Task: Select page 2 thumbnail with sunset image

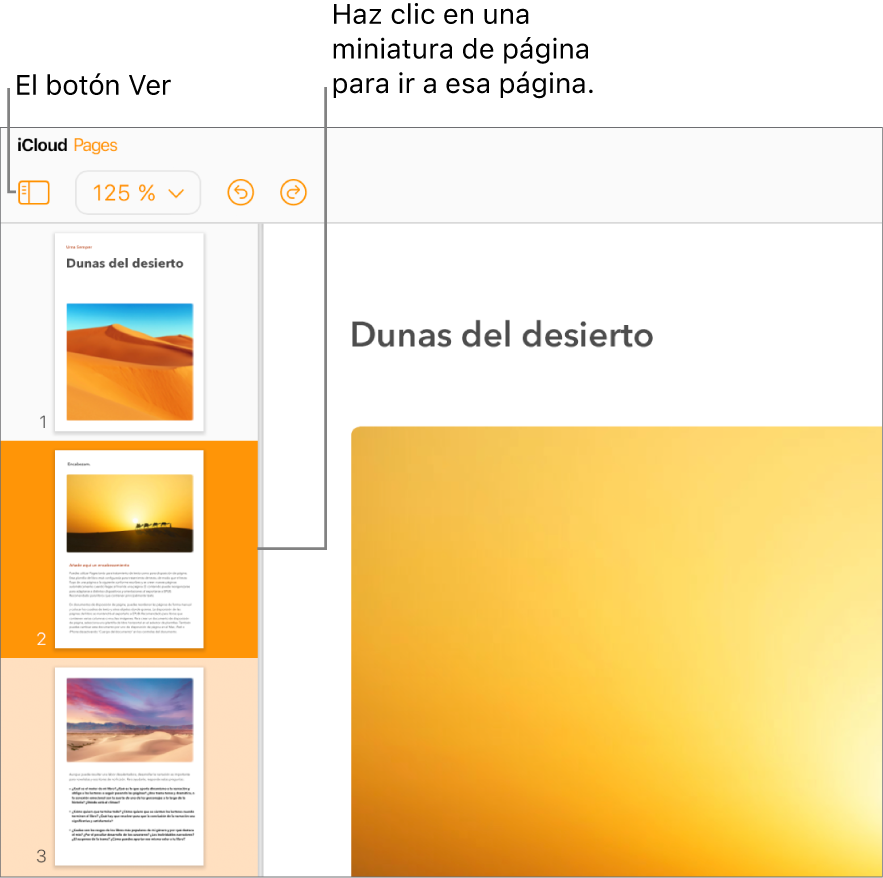Action: (x=129, y=549)
